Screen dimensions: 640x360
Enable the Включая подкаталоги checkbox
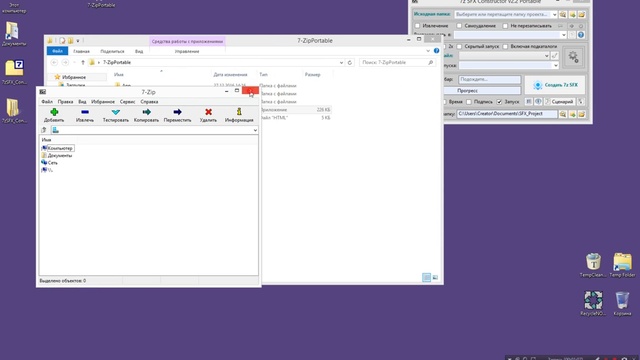click(x=505, y=47)
